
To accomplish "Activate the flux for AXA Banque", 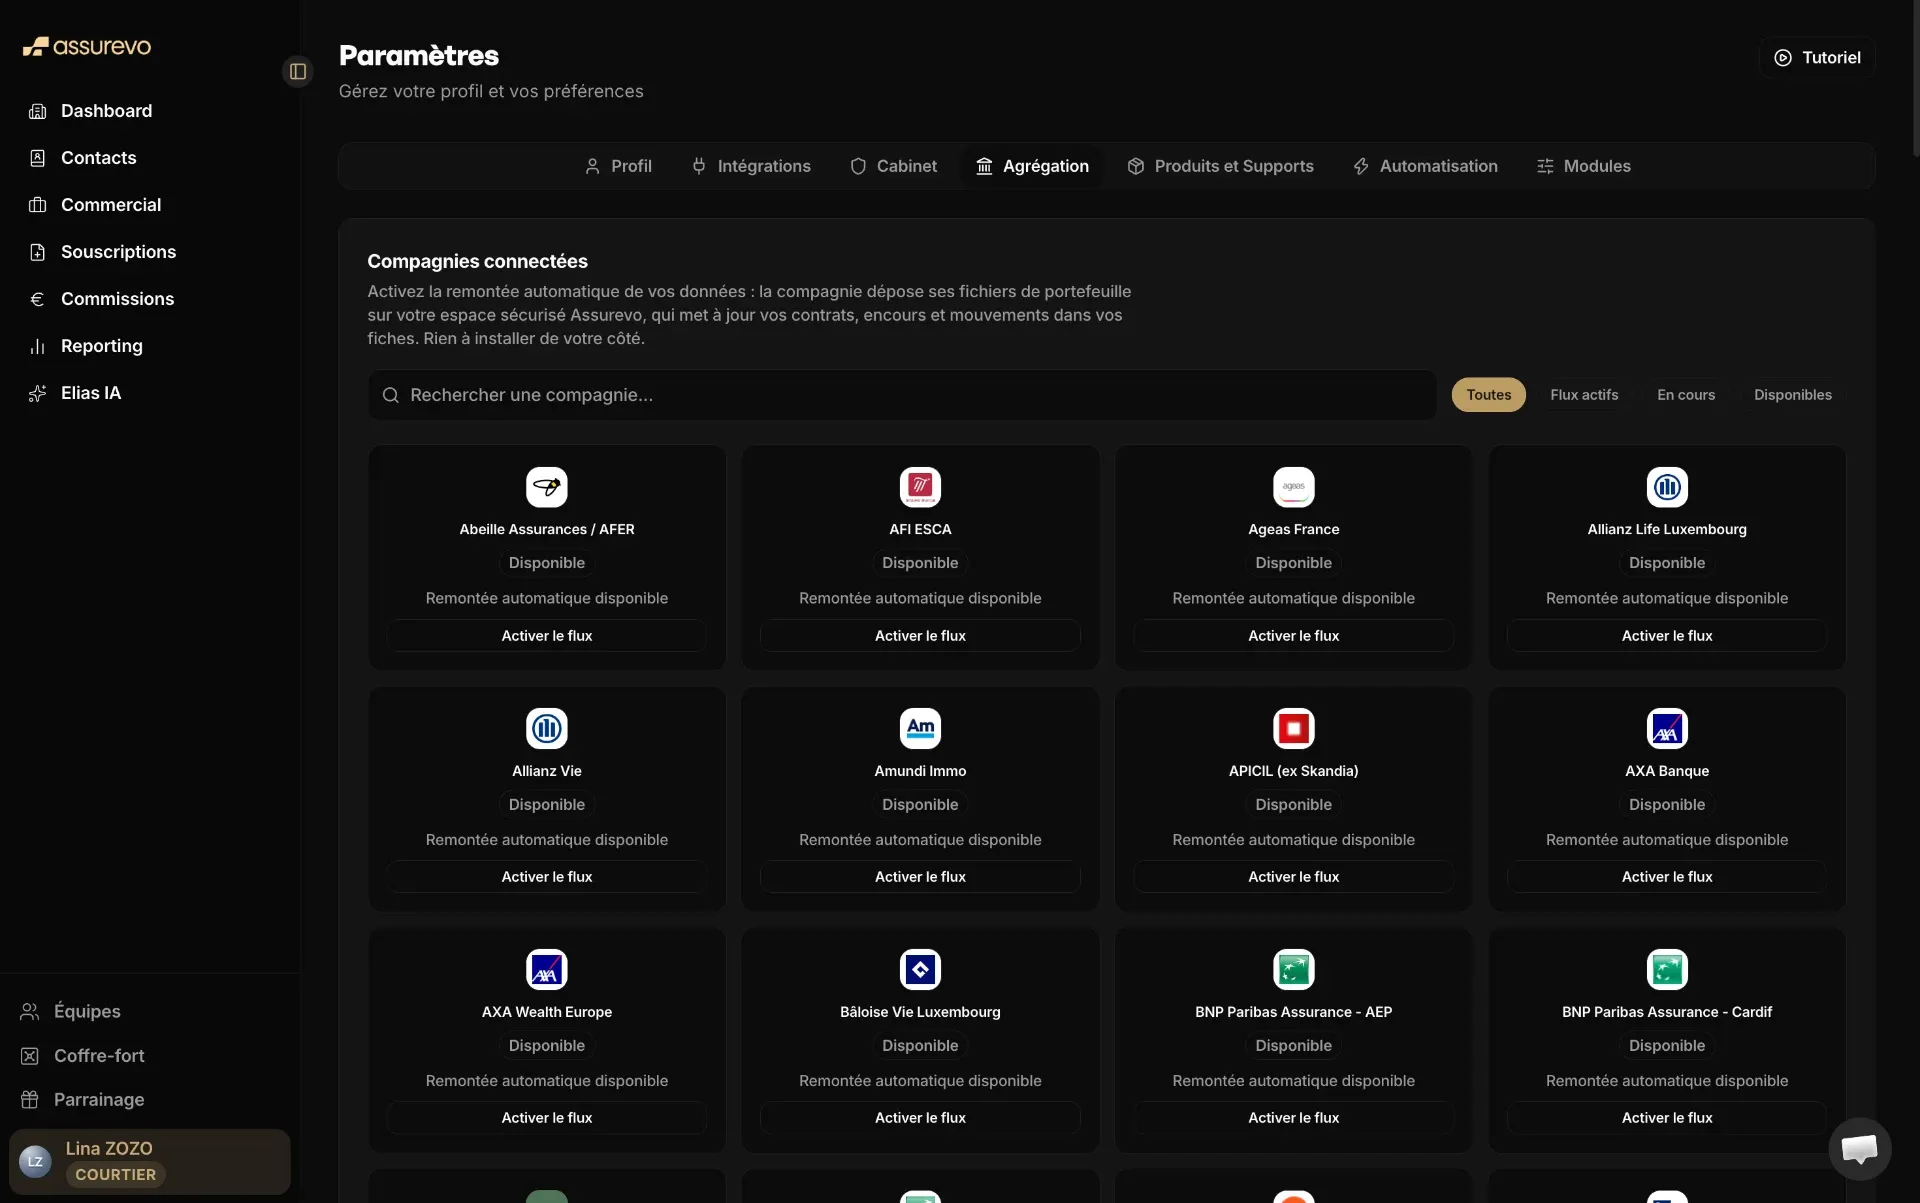I will [x=1667, y=877].
